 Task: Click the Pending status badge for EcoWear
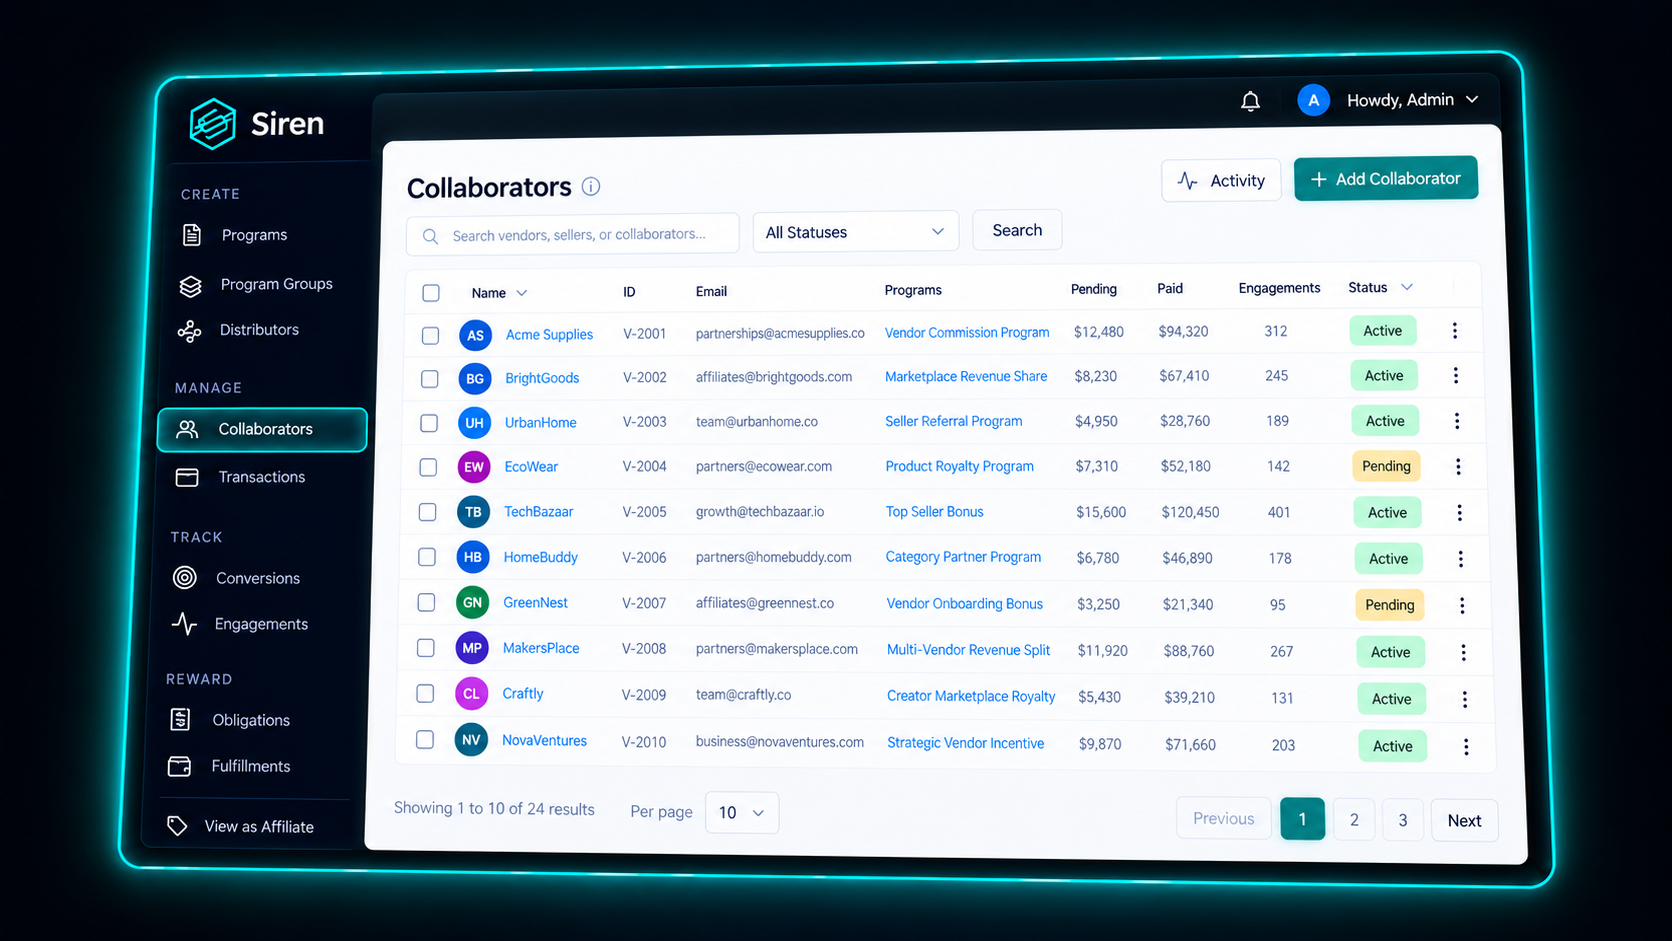coord(1386,466)
